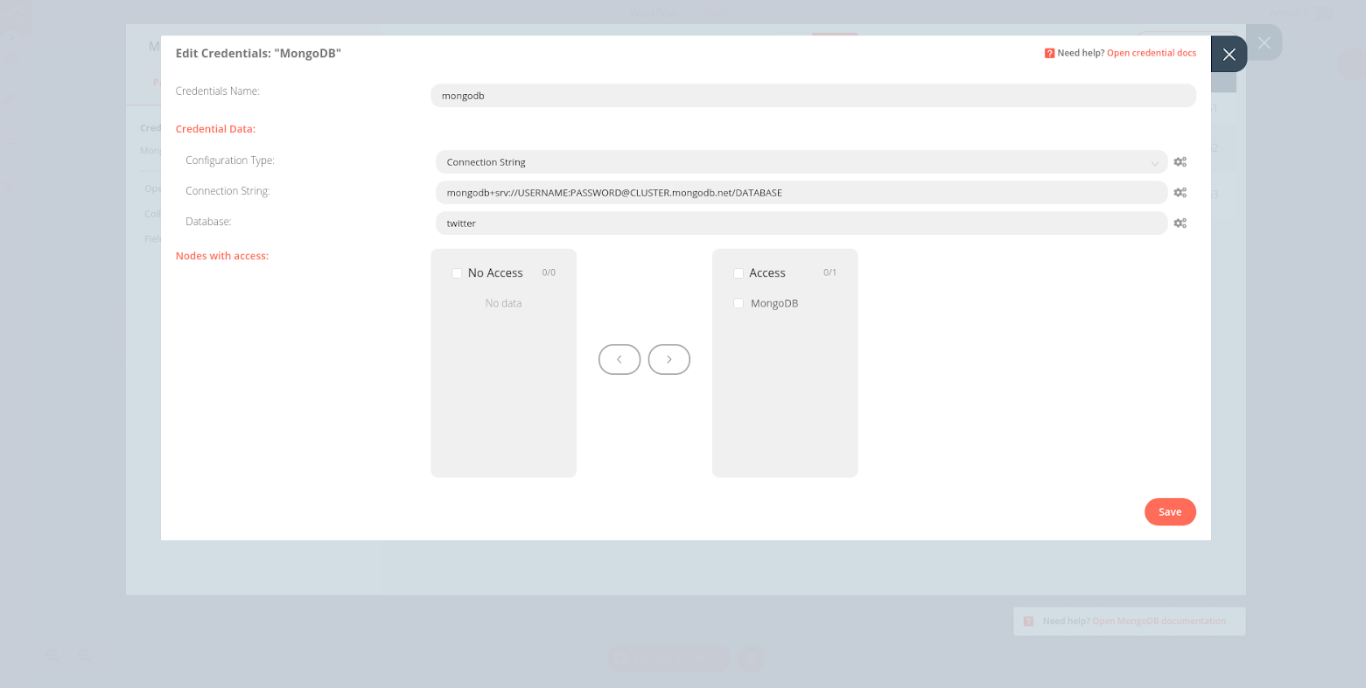
Task: Save the MongoDB credentials
Action: tap(1170, 511)
